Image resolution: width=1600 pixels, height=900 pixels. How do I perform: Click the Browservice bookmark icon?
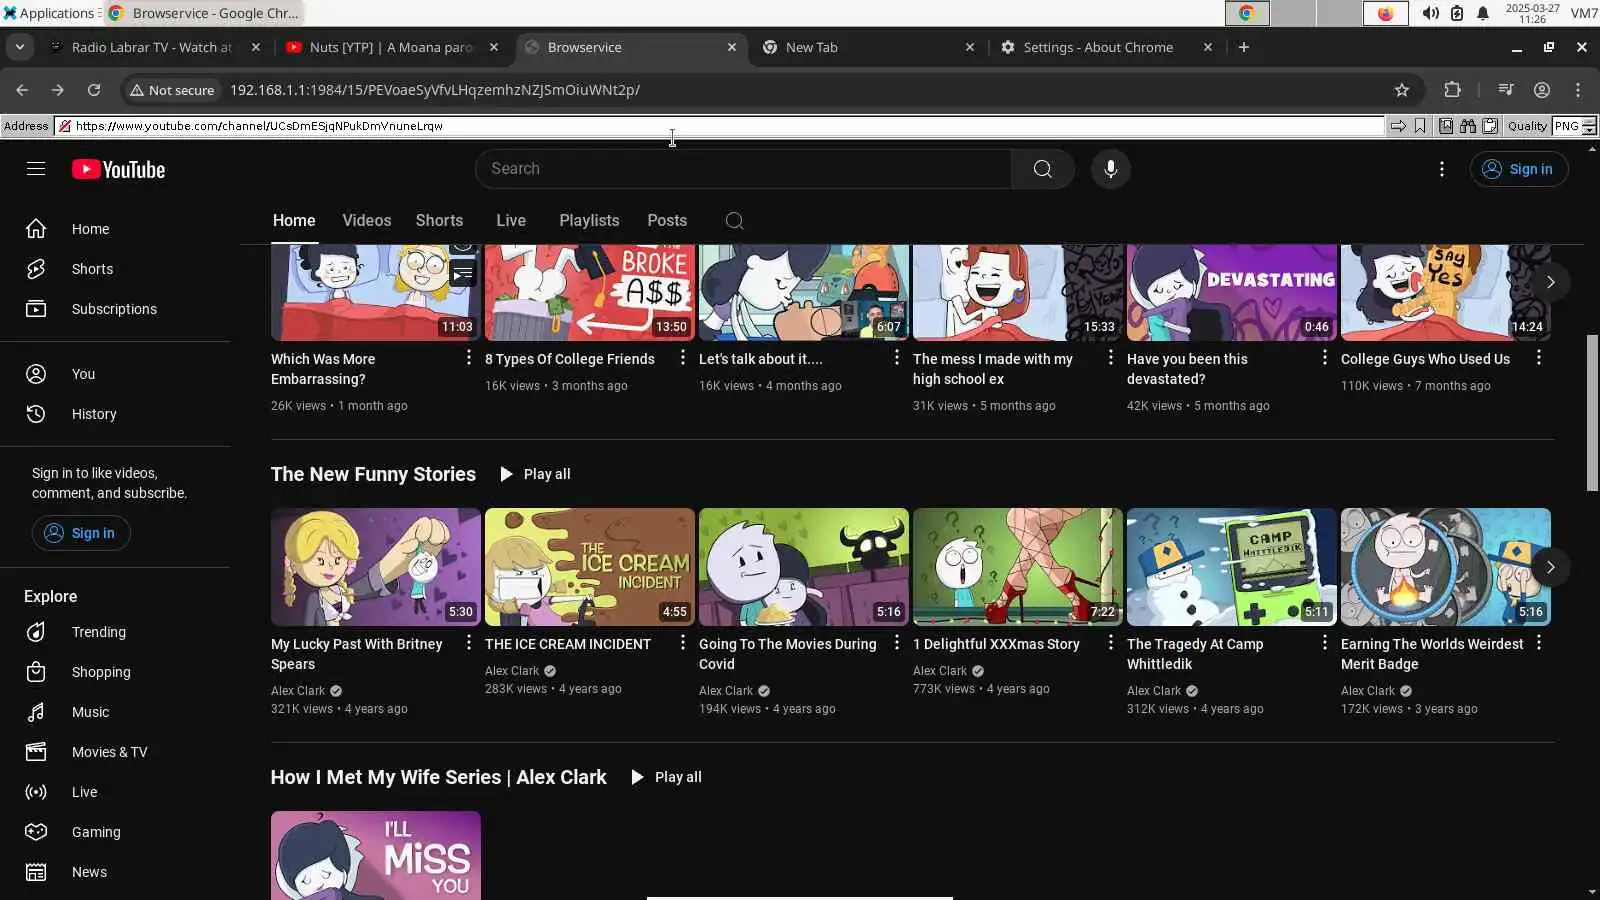[1420, 126]
